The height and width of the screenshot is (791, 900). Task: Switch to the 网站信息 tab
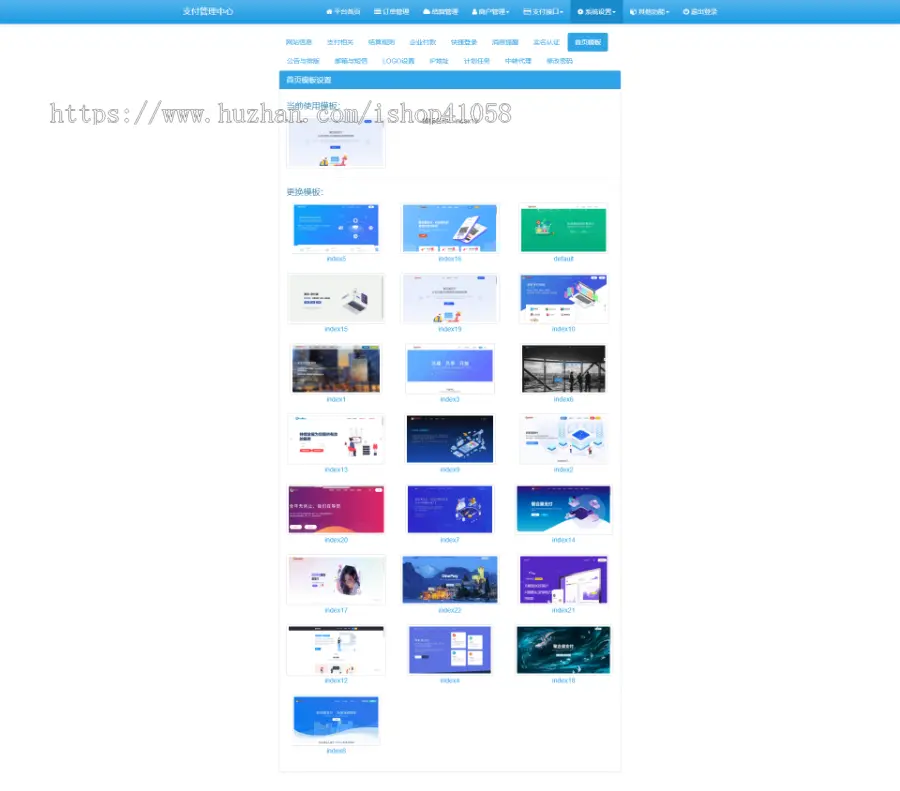click(x=298, y=43)
